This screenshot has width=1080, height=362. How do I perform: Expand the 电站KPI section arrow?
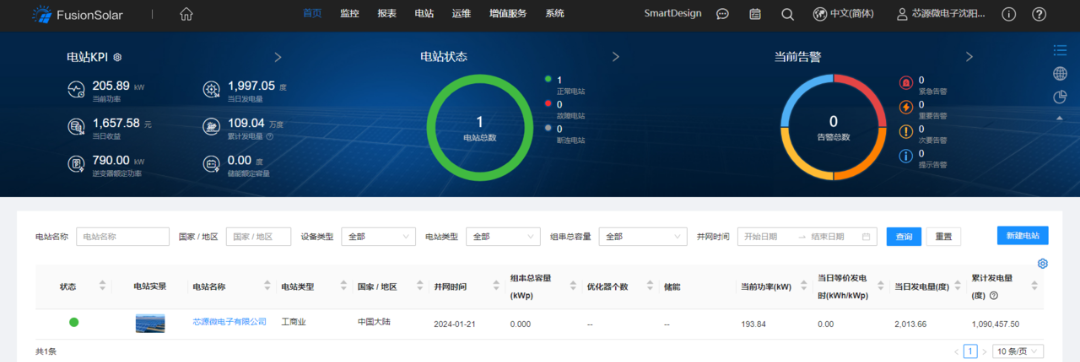pos(278,56)
